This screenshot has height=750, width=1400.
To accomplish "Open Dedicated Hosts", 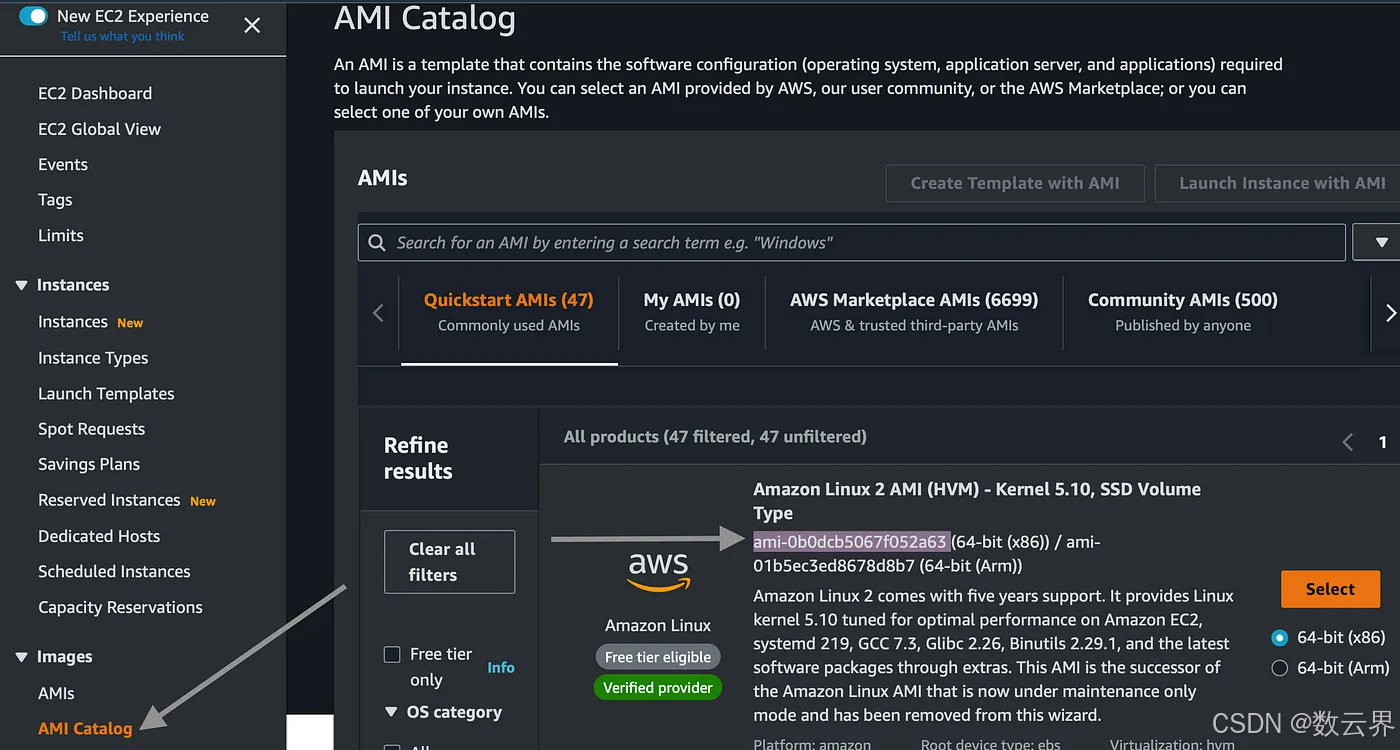I will pos(99,536).
